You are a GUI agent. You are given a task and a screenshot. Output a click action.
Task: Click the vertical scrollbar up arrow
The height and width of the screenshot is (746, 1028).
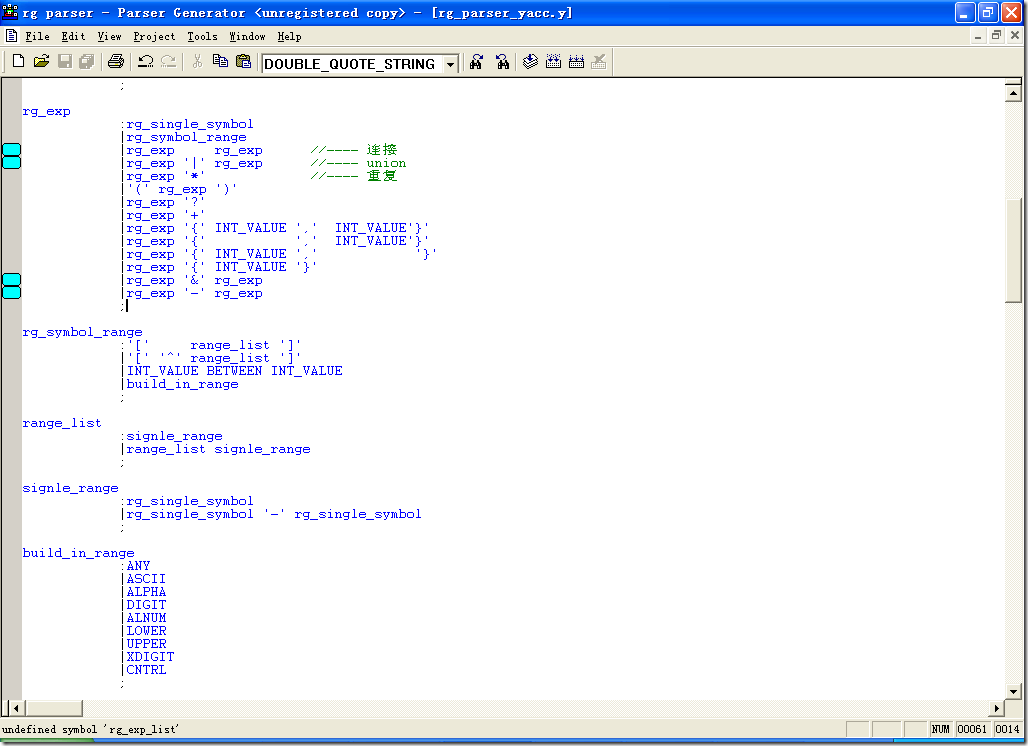pyautogui.click(x=1013, y=93)
